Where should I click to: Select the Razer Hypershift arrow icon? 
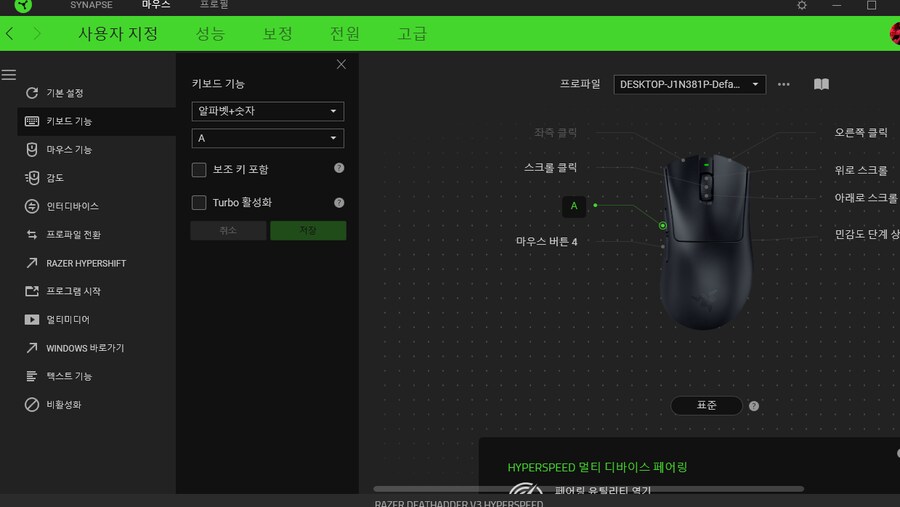[x=32, y=263]
